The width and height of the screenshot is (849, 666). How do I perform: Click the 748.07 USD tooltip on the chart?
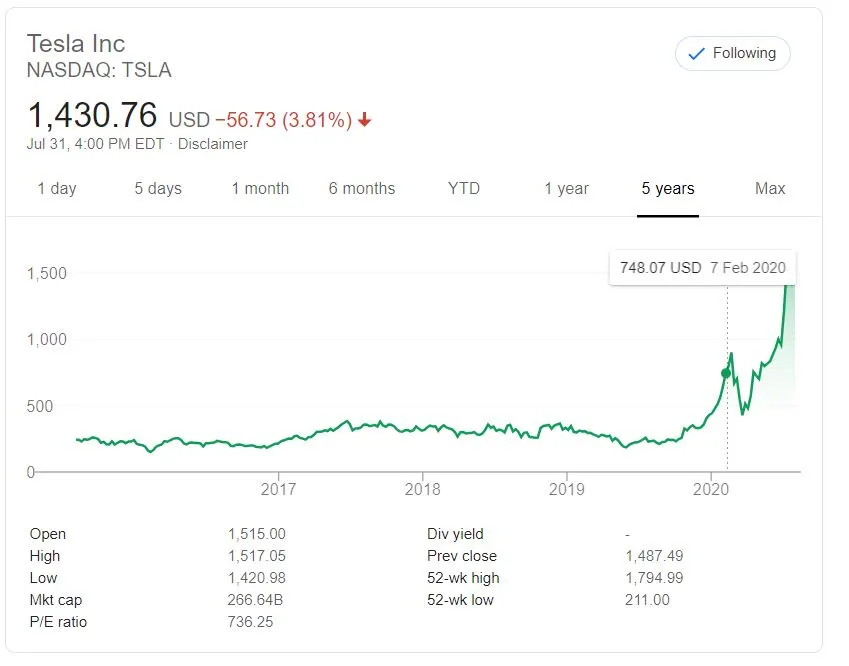(x=702, y=267)
